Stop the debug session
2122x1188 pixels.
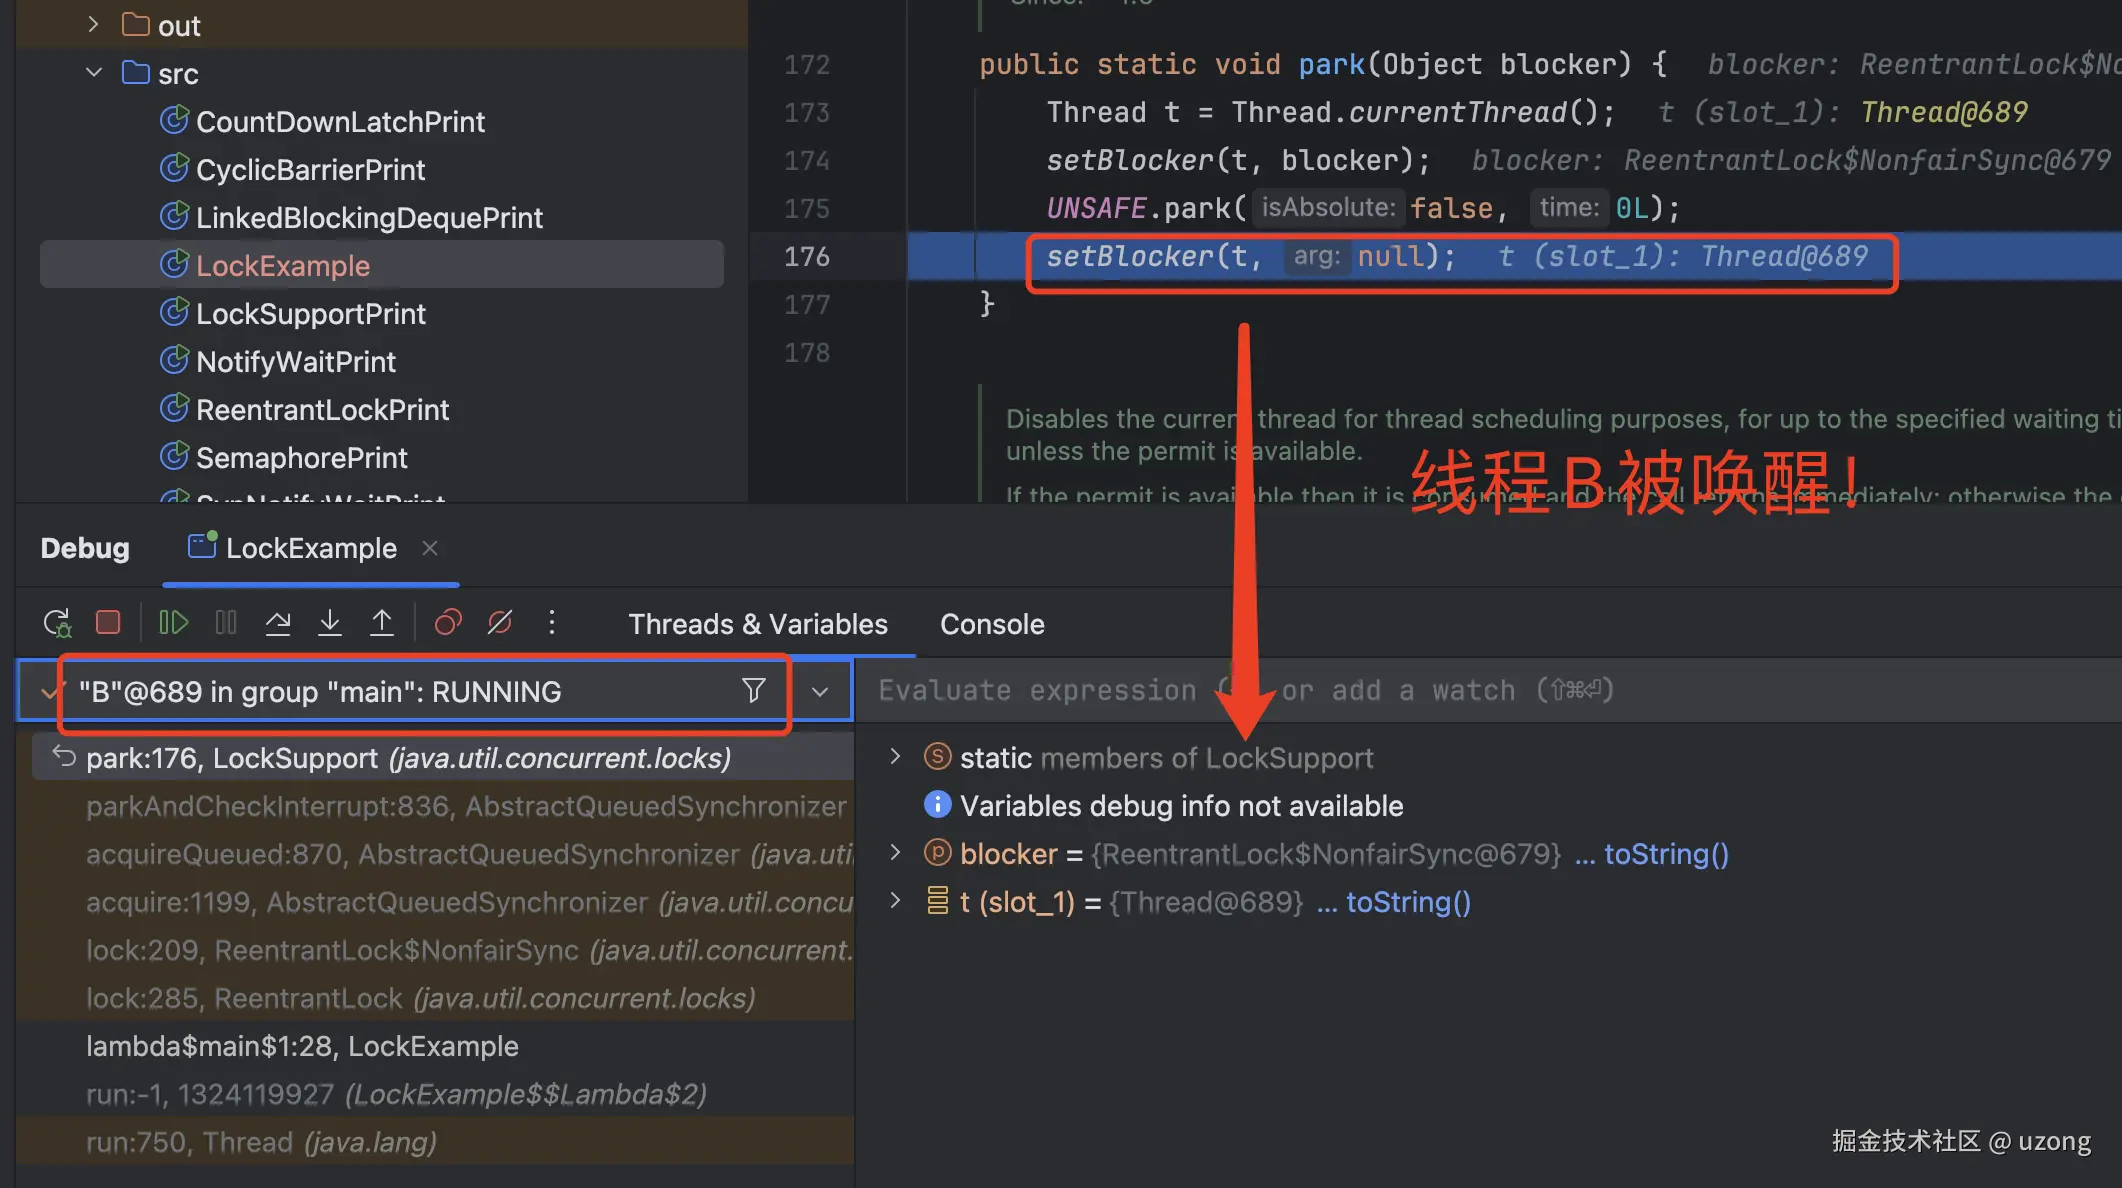click(108, 623)
